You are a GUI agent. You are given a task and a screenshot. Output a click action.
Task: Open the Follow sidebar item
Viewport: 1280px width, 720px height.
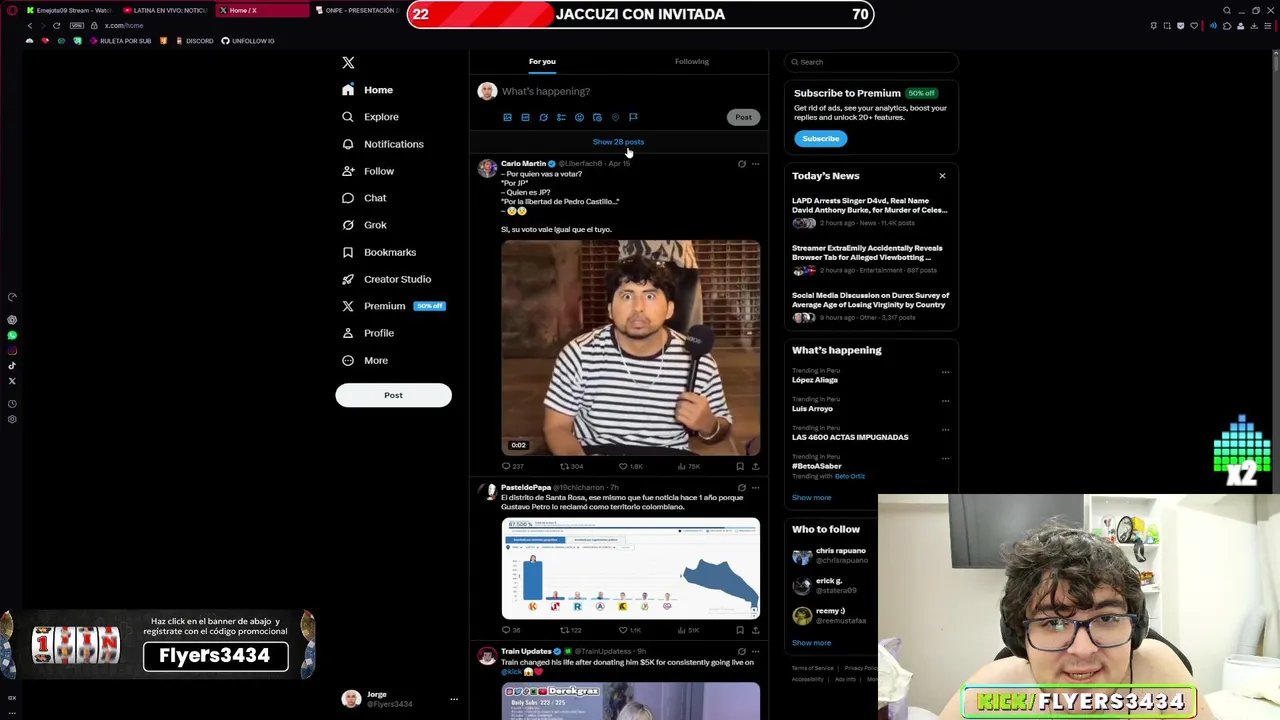pos(368,171)
